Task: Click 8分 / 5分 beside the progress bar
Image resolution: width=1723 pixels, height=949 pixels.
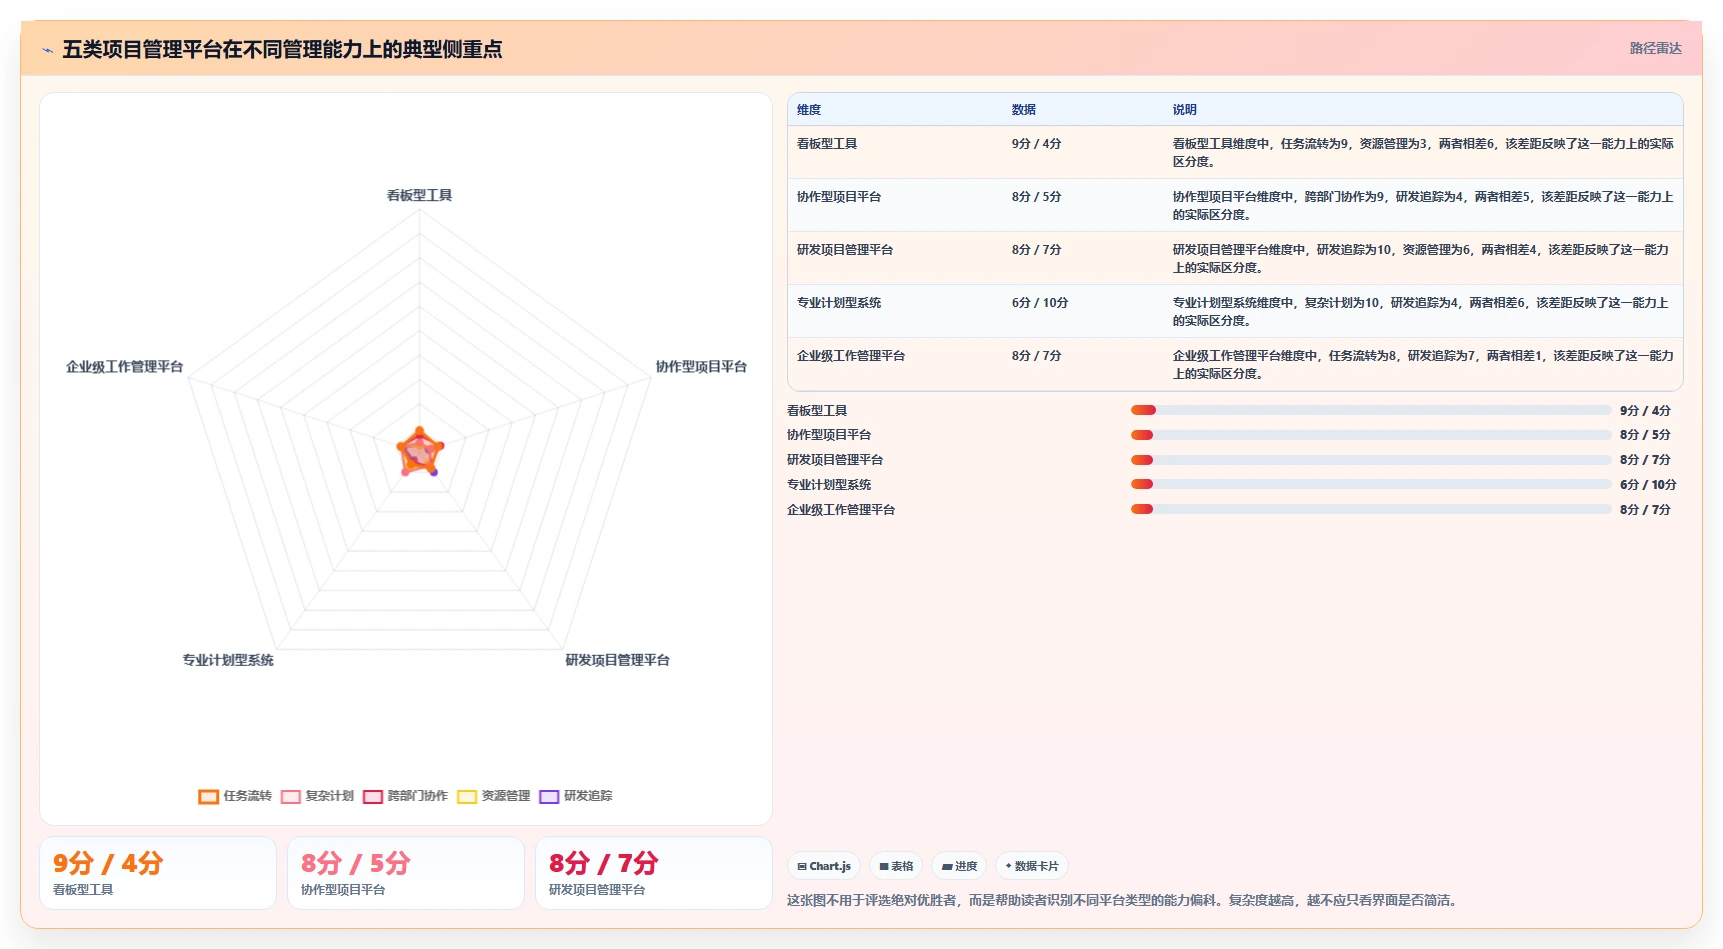Action: 1645,435
